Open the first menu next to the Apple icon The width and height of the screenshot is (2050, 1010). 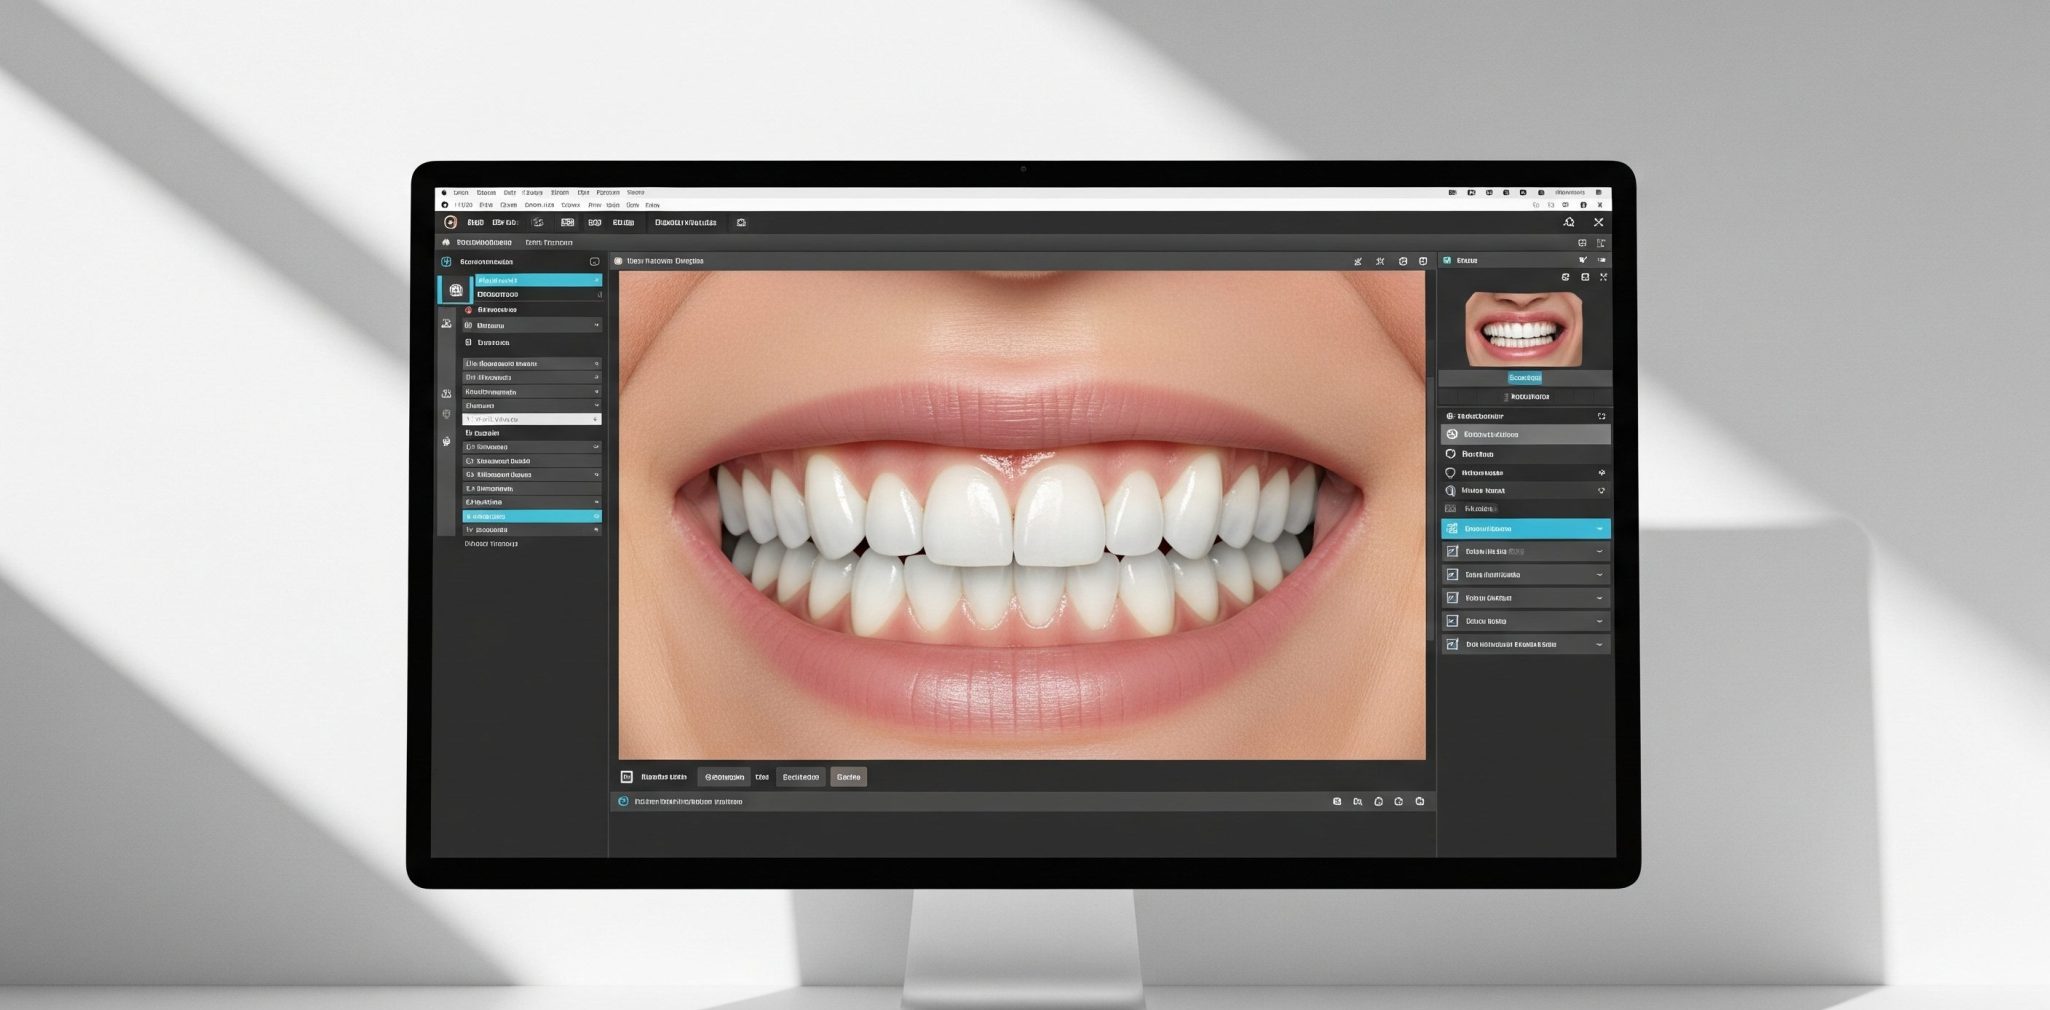(460, 193)
